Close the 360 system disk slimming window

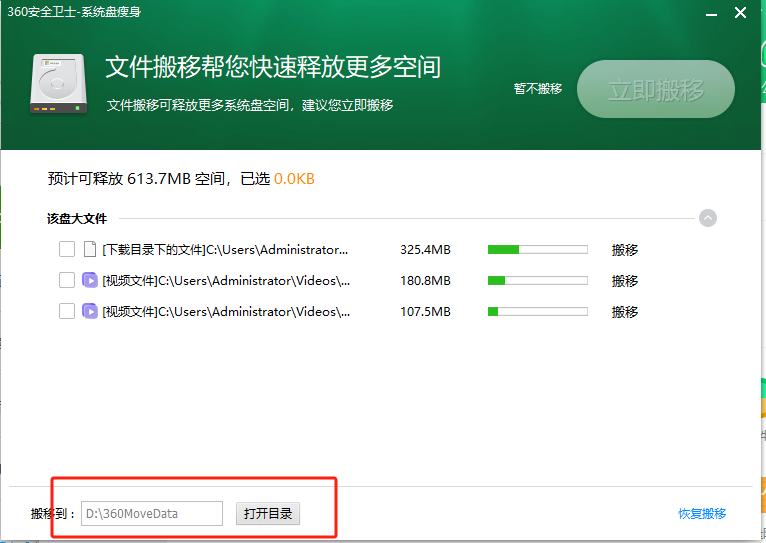741,13
